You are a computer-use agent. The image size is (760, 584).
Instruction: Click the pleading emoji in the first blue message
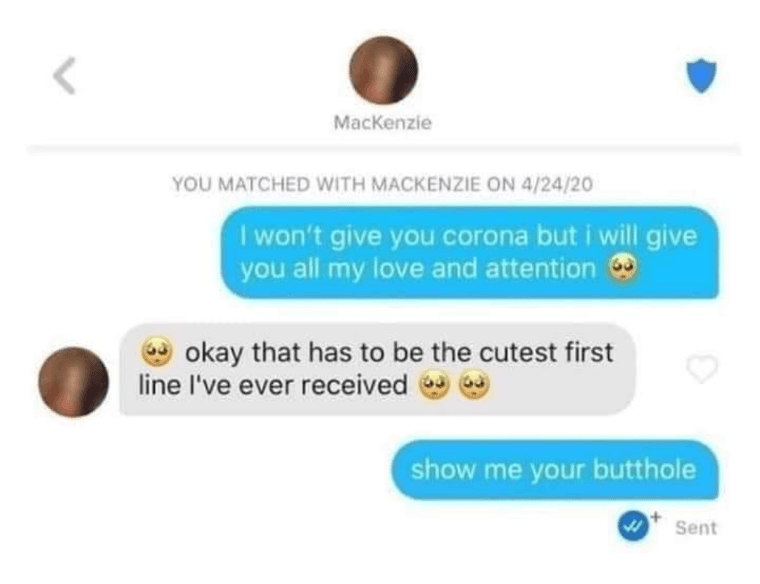coord(623,267)
